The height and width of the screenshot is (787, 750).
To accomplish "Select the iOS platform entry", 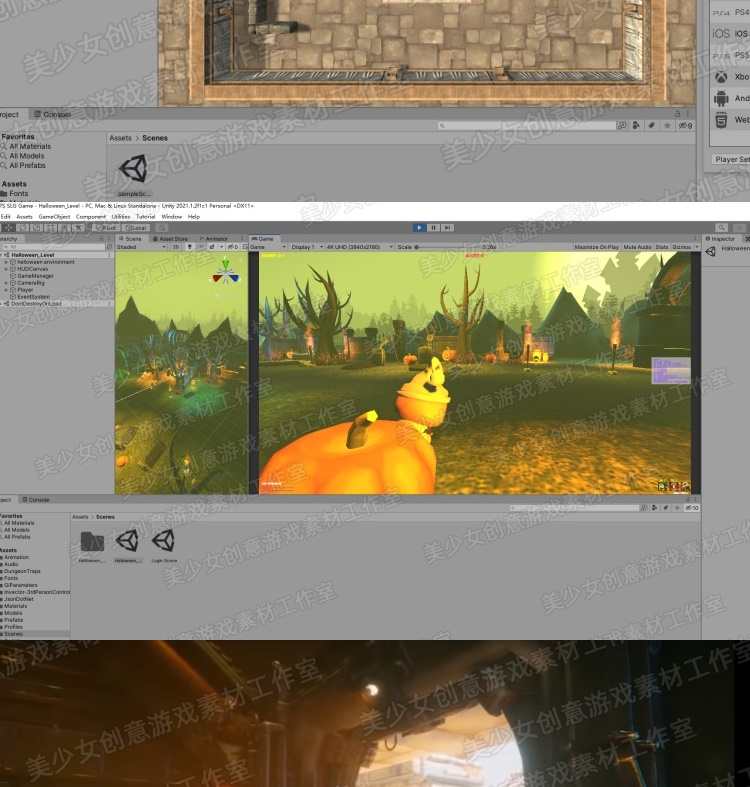I will click(731, 33).
